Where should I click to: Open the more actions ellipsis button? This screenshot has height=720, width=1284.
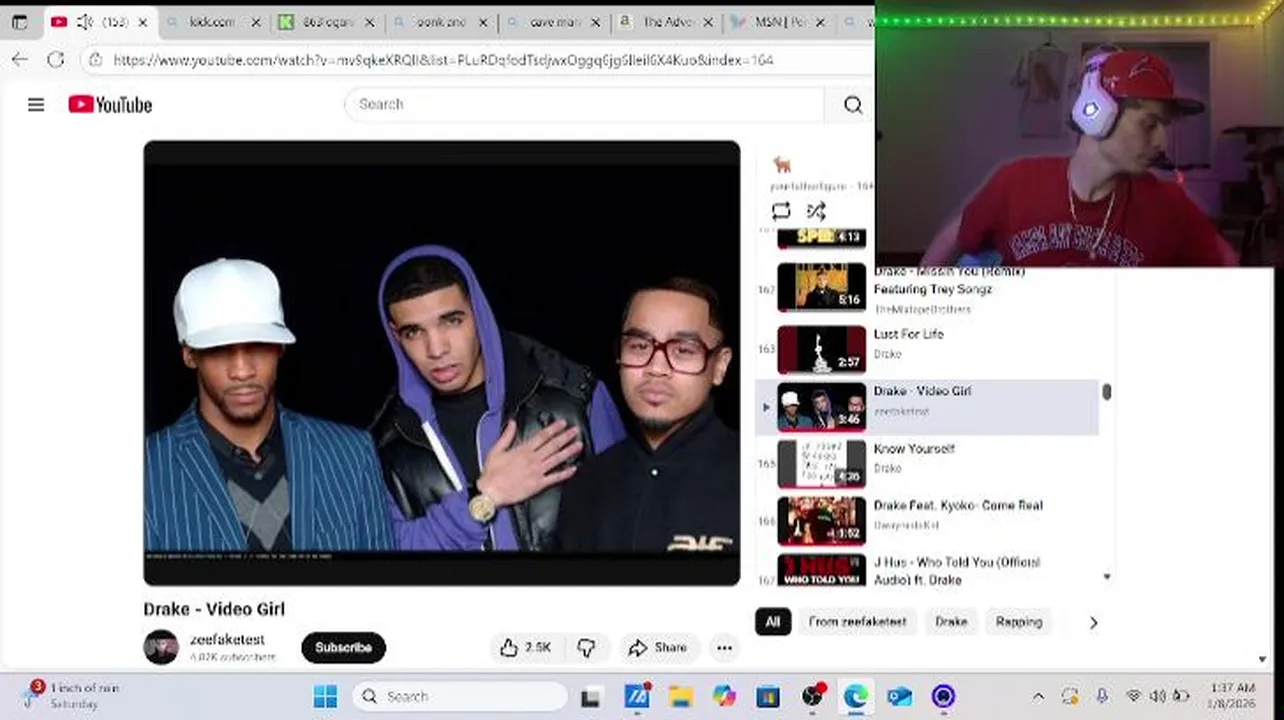click(725, 648)
